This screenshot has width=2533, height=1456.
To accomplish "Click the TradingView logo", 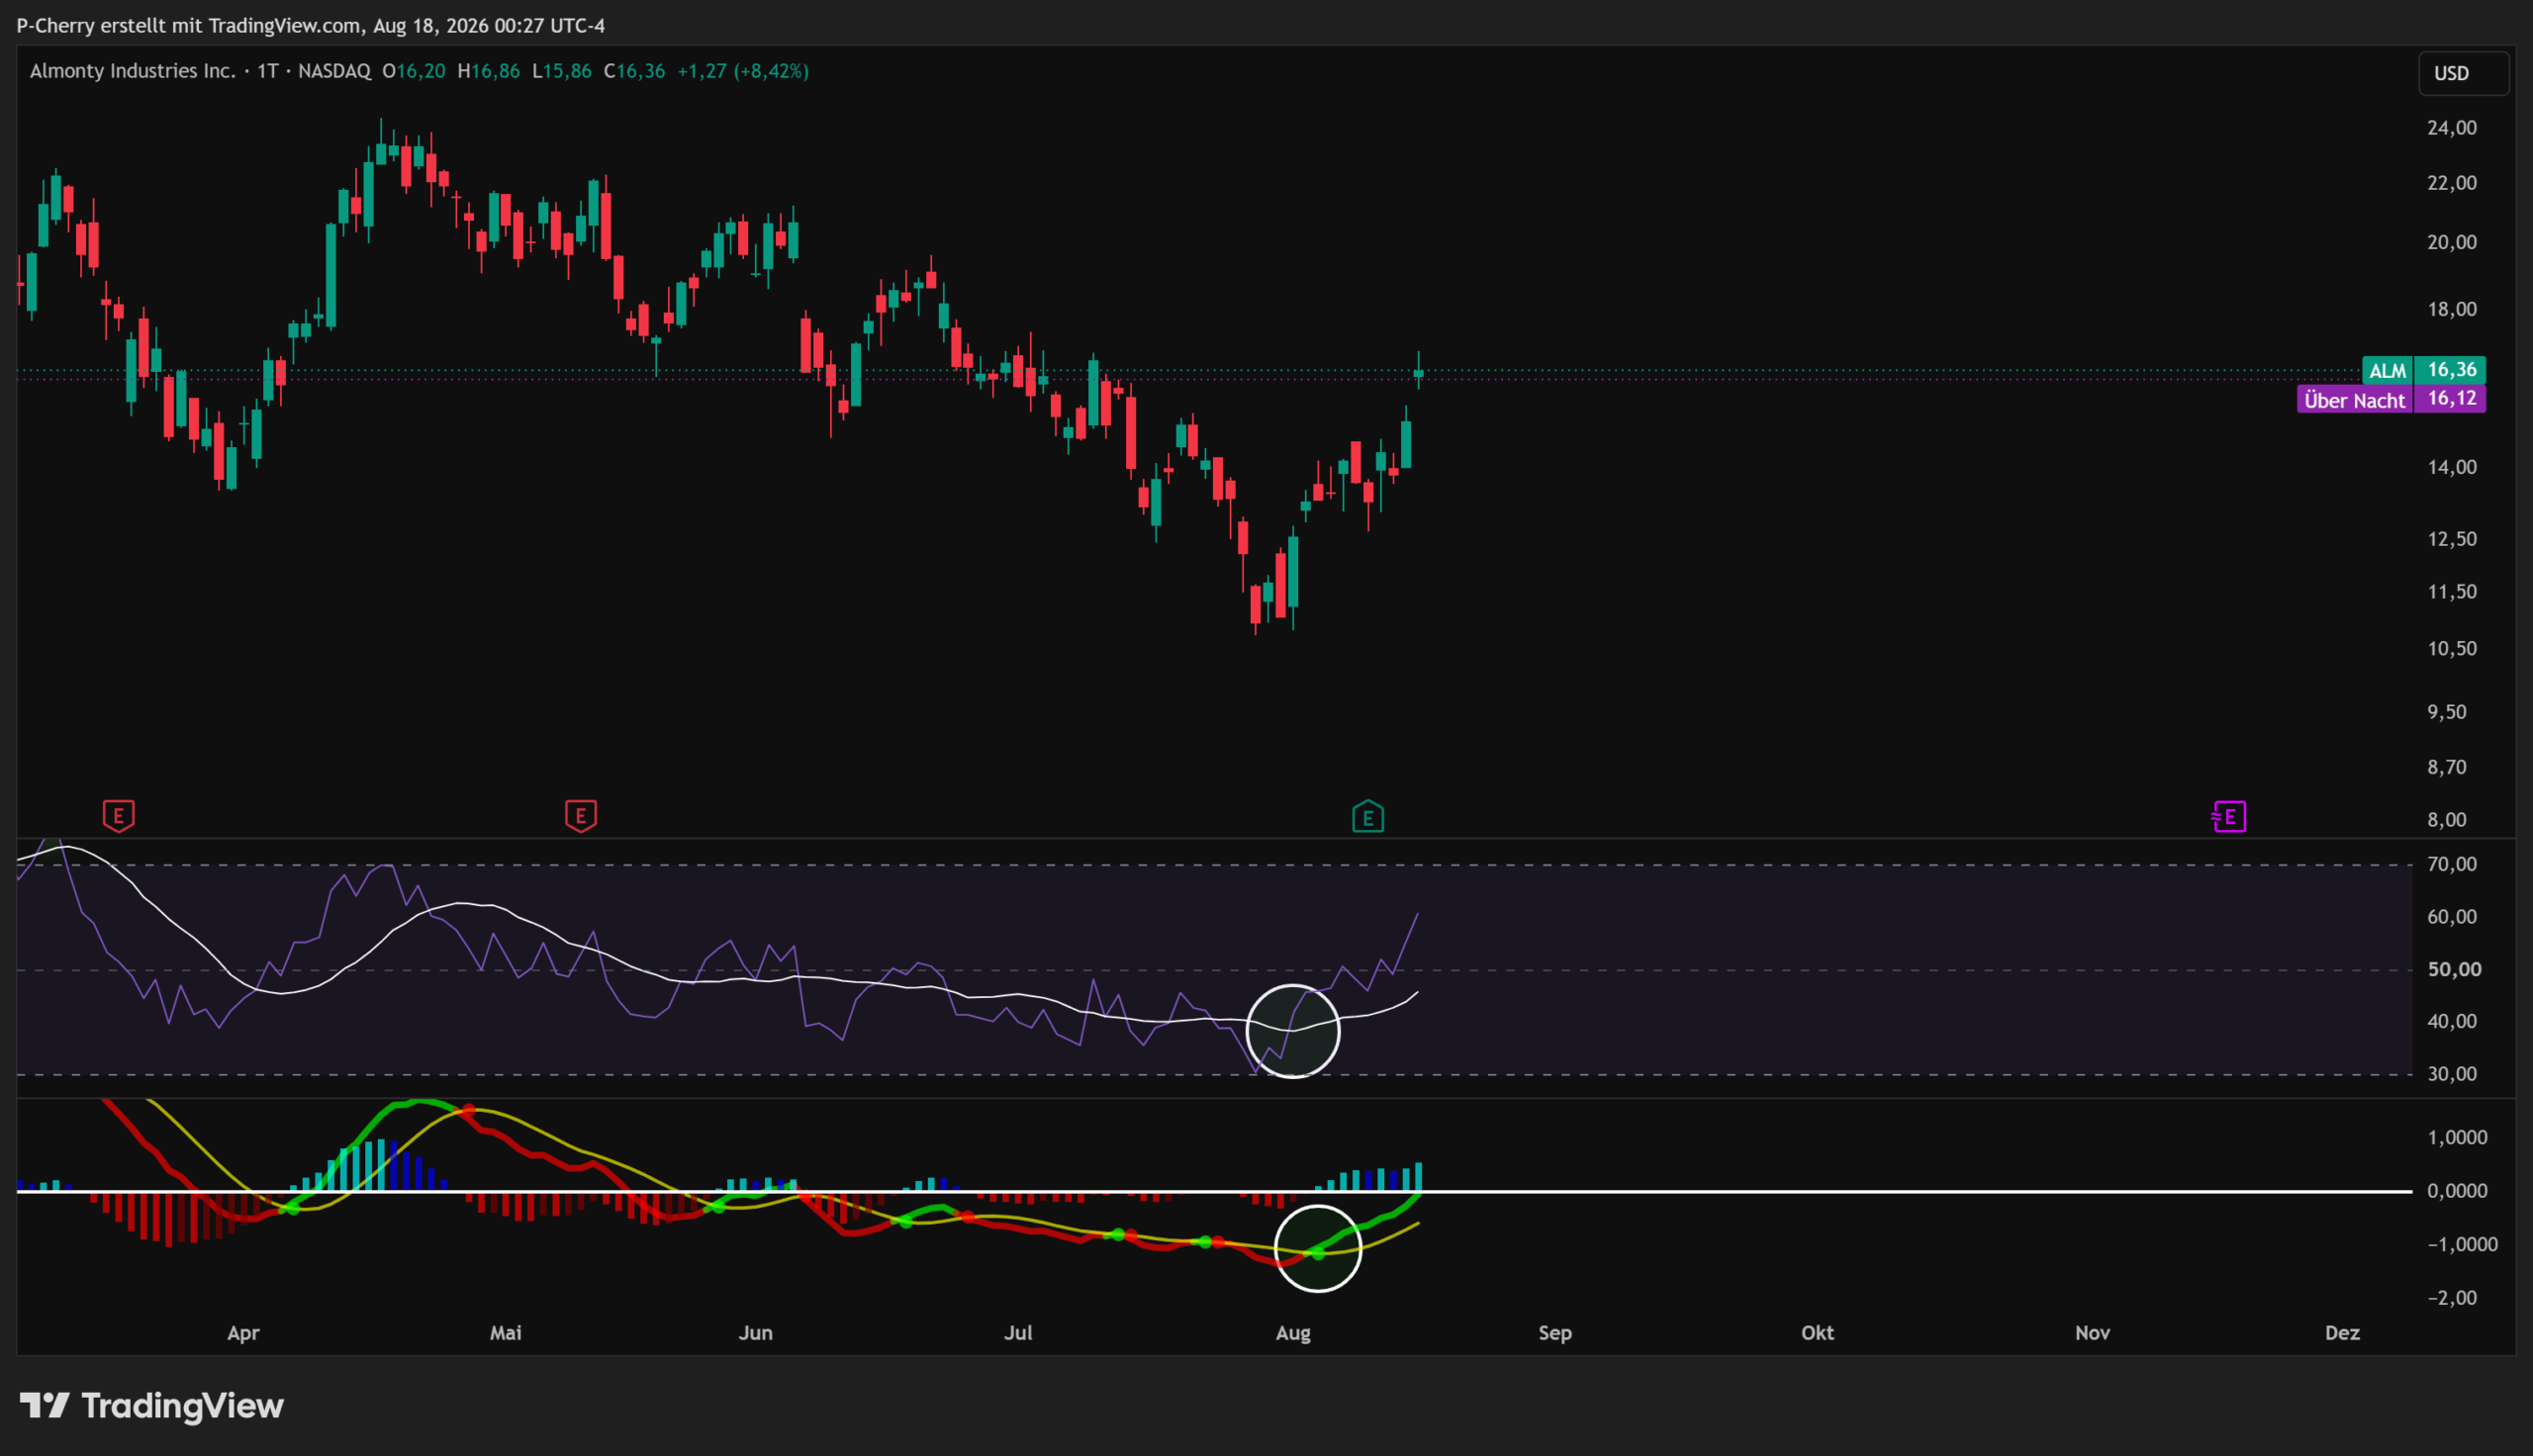I will click(x=152, y=1406).
